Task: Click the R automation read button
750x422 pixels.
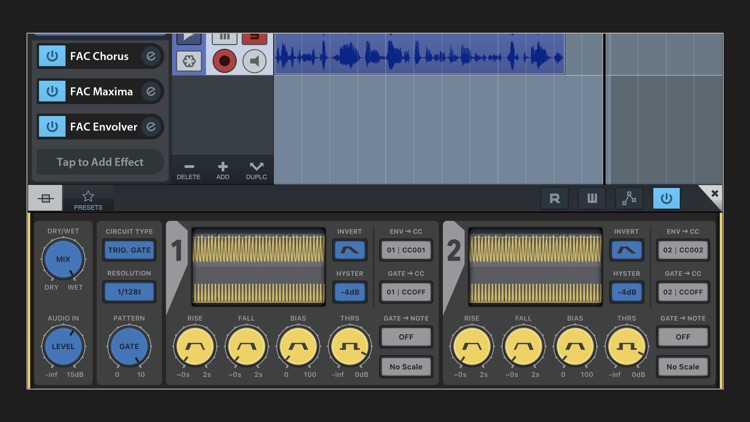Action: (554, 198)
